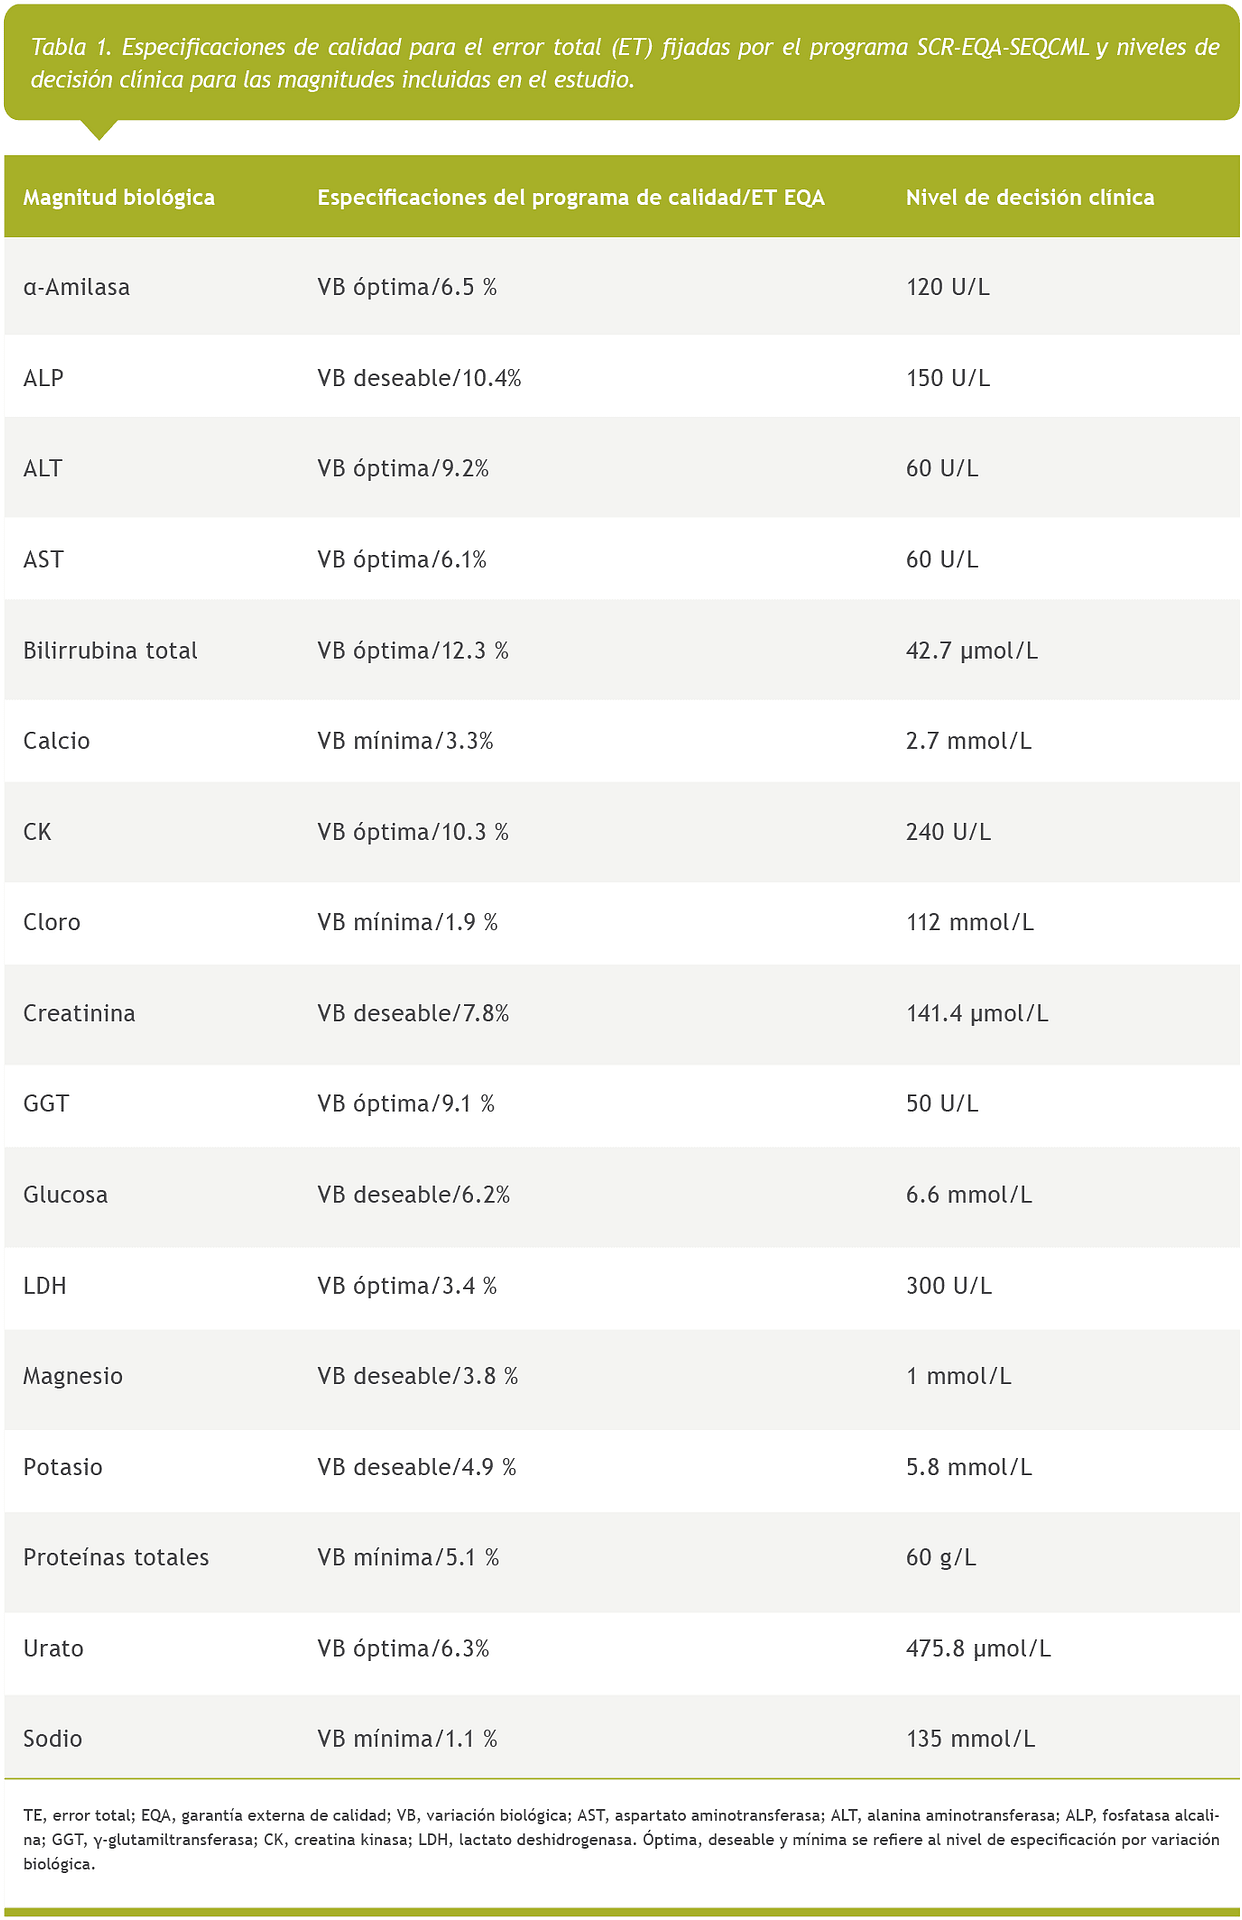1242x1920 pixels.
Task: Click the 'Especificaciones del programa de calidad/ET EQA' header
Action: pos(570,197)
